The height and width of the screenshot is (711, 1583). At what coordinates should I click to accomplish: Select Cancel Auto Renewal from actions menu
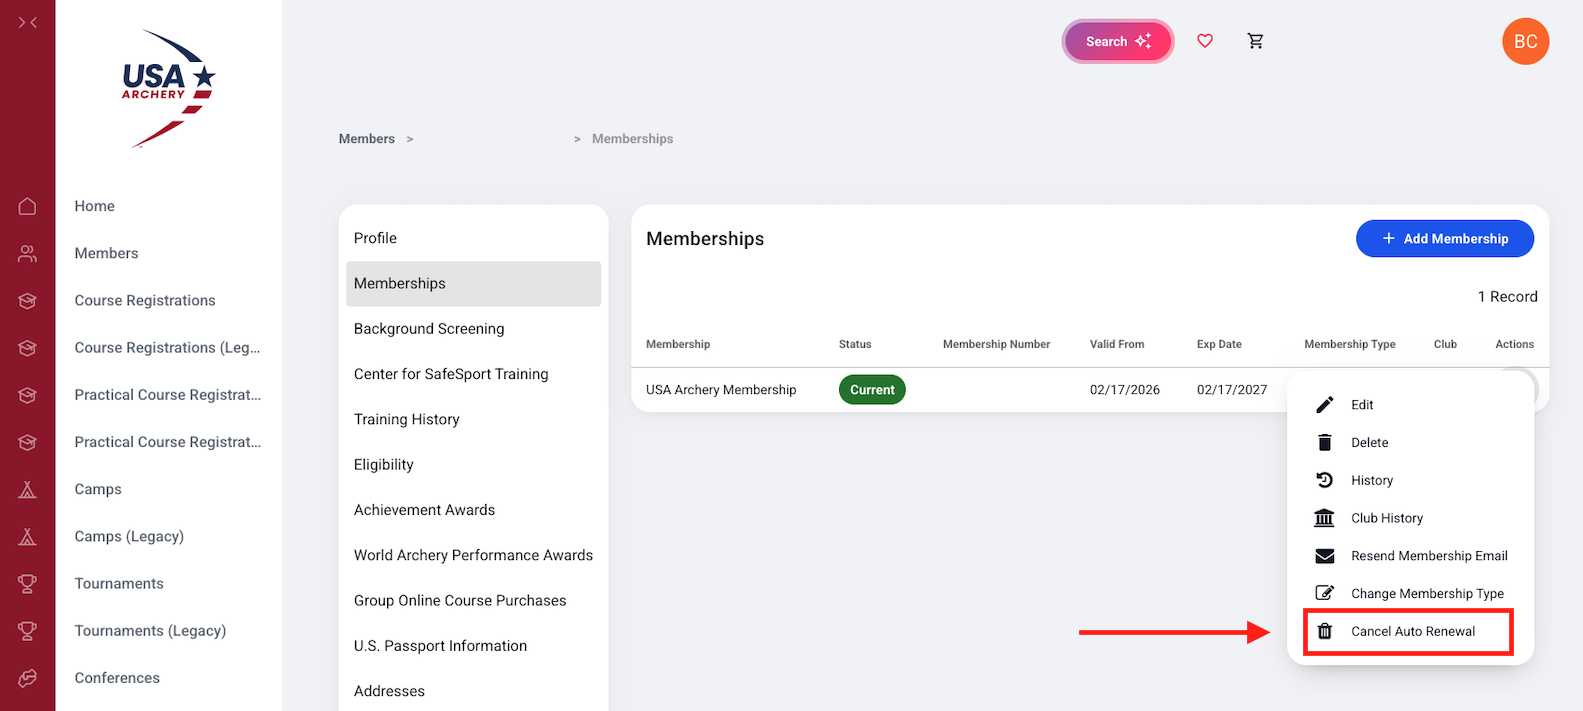1412,632
